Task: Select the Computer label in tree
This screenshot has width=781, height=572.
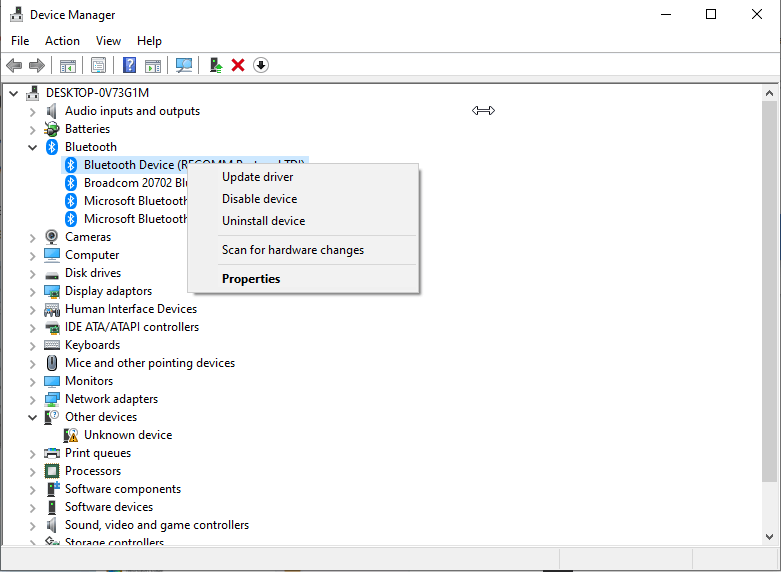Action: pyautogui.click(x=92, y=255)
